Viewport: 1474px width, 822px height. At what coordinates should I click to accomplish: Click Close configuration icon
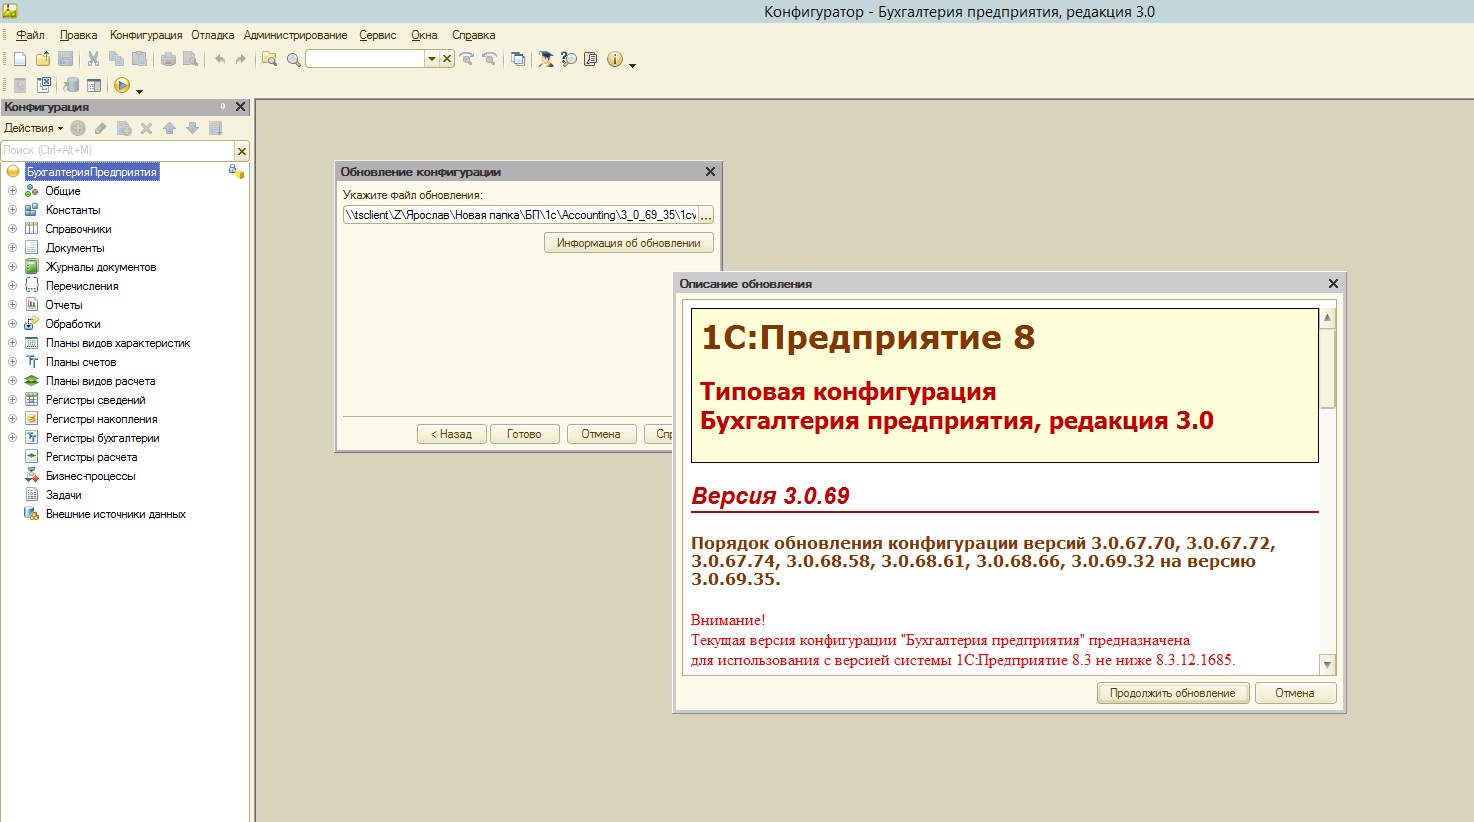click(x=44, y=85)
